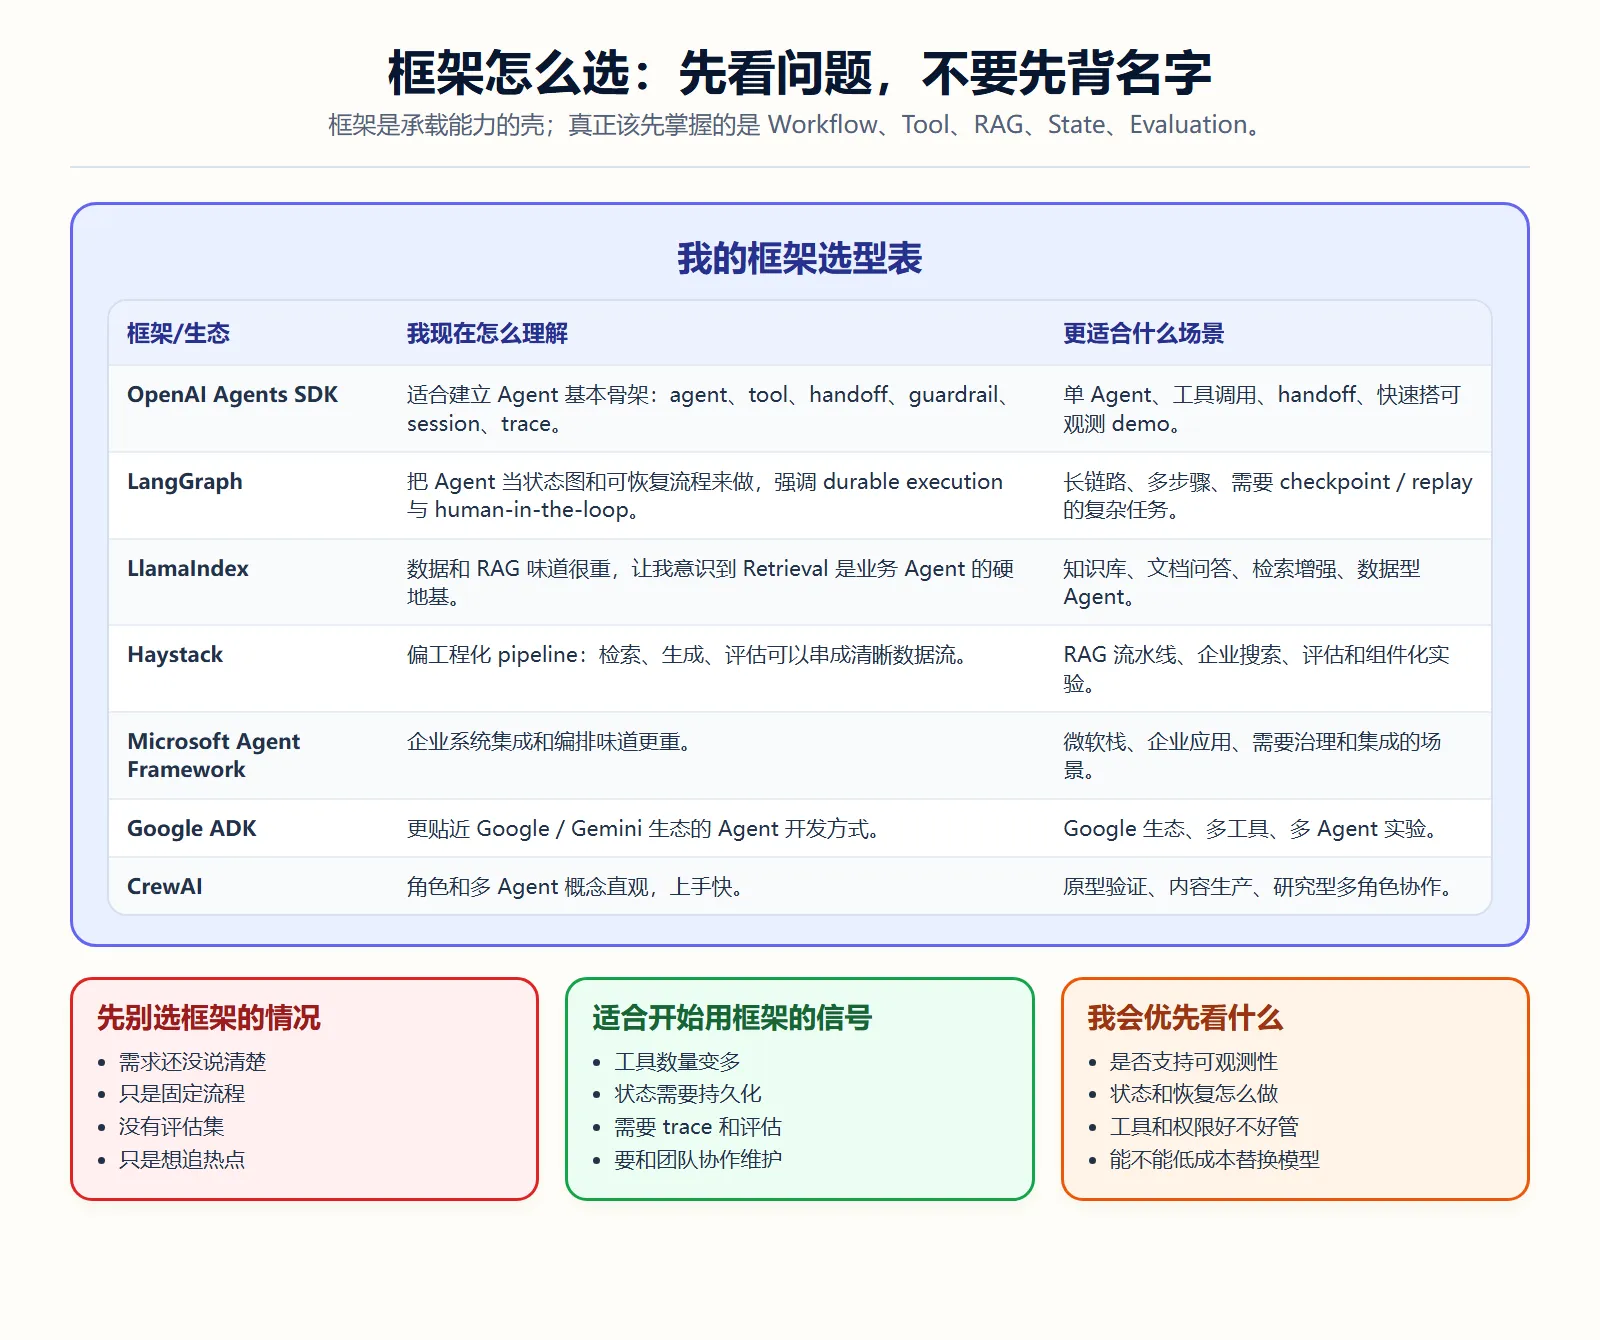
Task: Click the description starting 适合建立 Agent 基本骨架
Action: click(x=711, y=409)
